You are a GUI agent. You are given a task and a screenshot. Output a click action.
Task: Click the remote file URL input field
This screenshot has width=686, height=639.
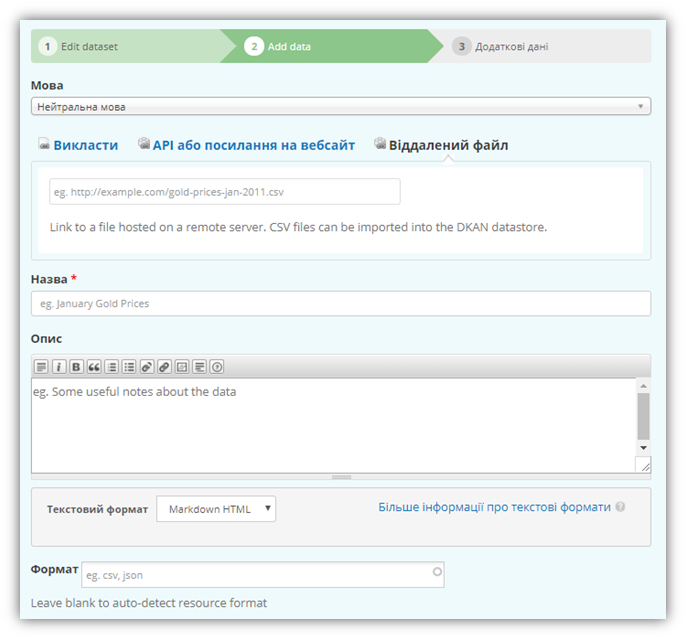click(224, 191)
